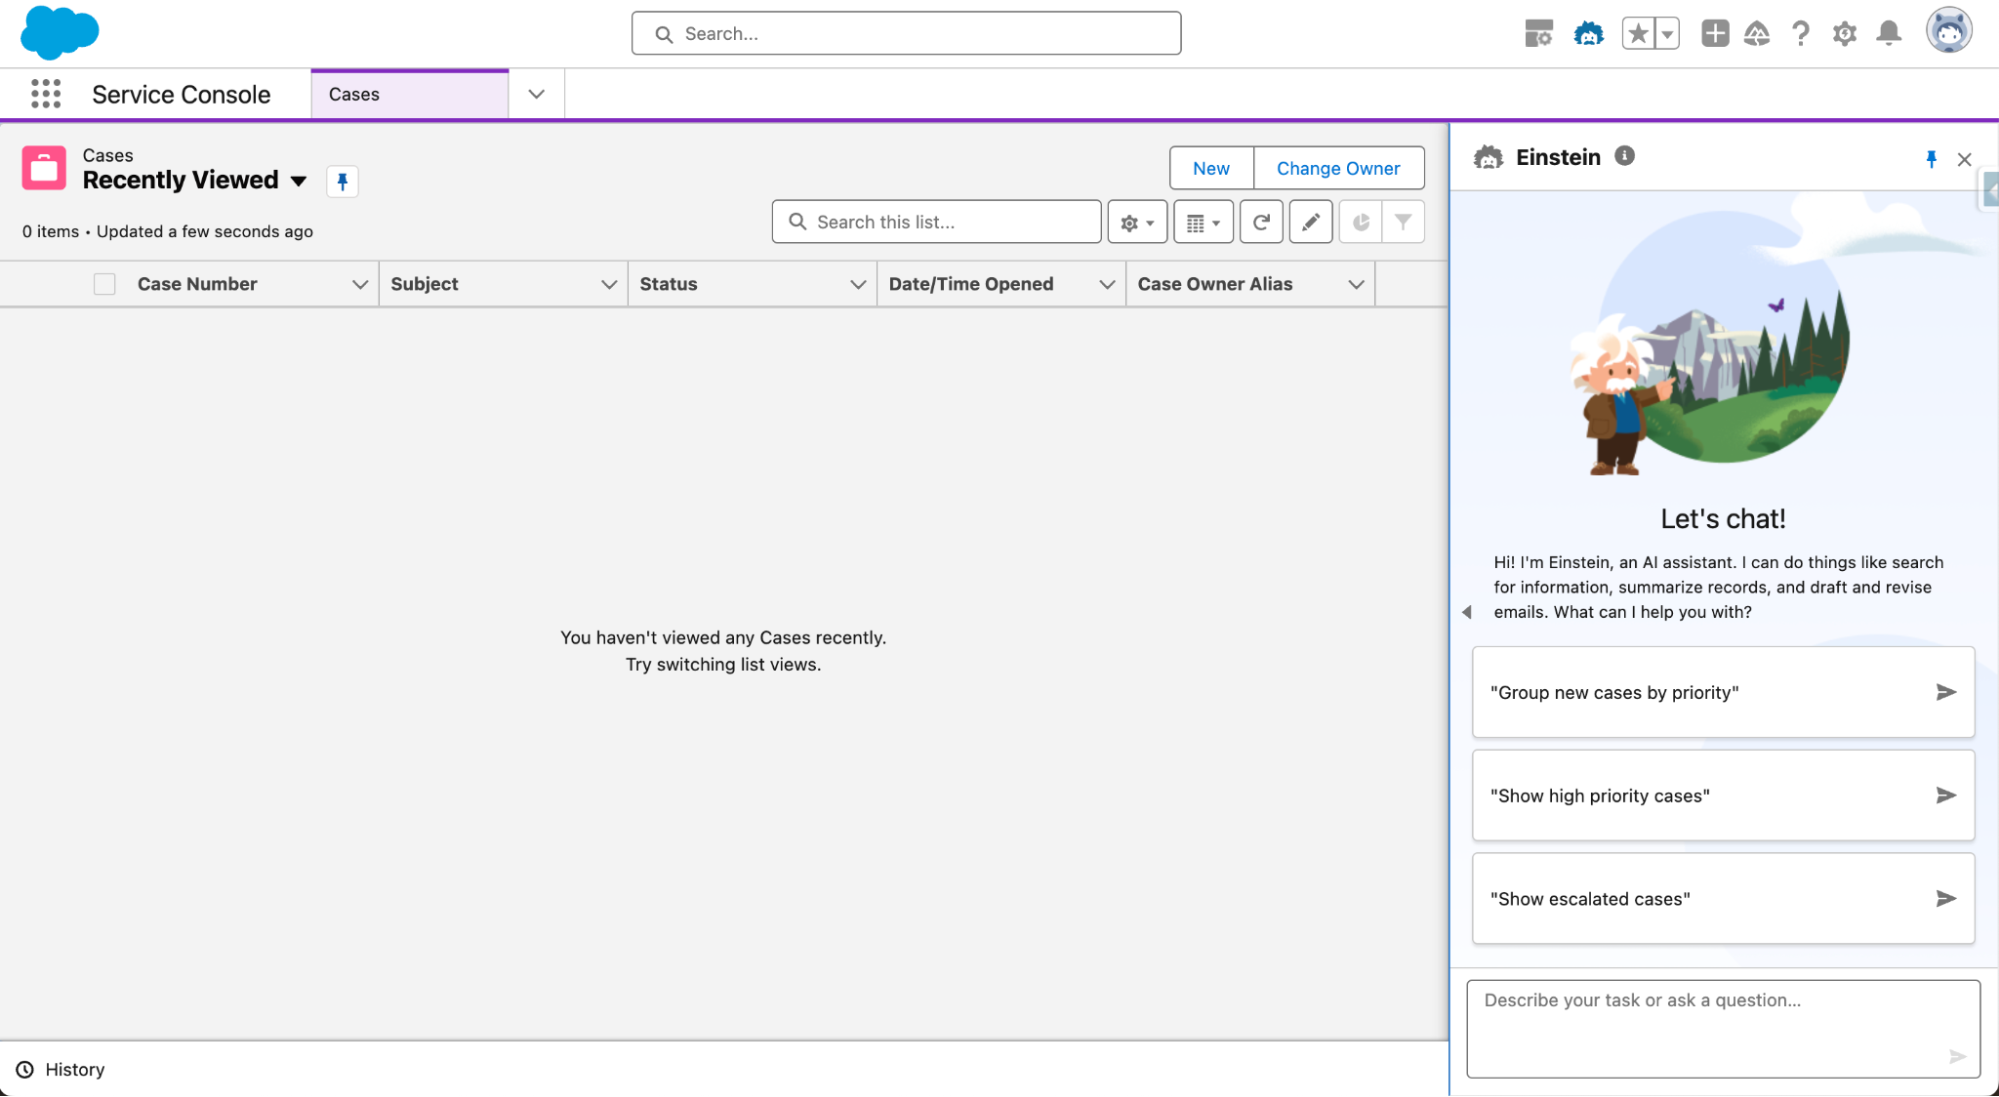Toggle the select-all checkbox in the table header
This screenshot has width=1999, height=1097.
(x=104, y=283)
